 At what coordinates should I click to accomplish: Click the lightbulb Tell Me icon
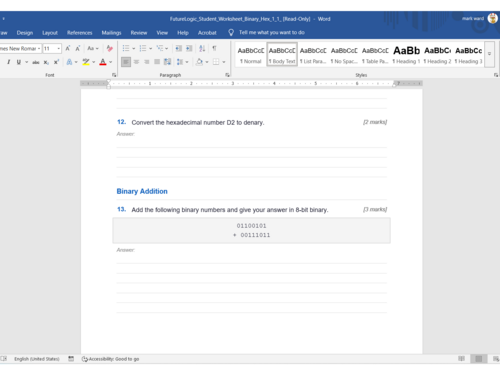[231, 32]
